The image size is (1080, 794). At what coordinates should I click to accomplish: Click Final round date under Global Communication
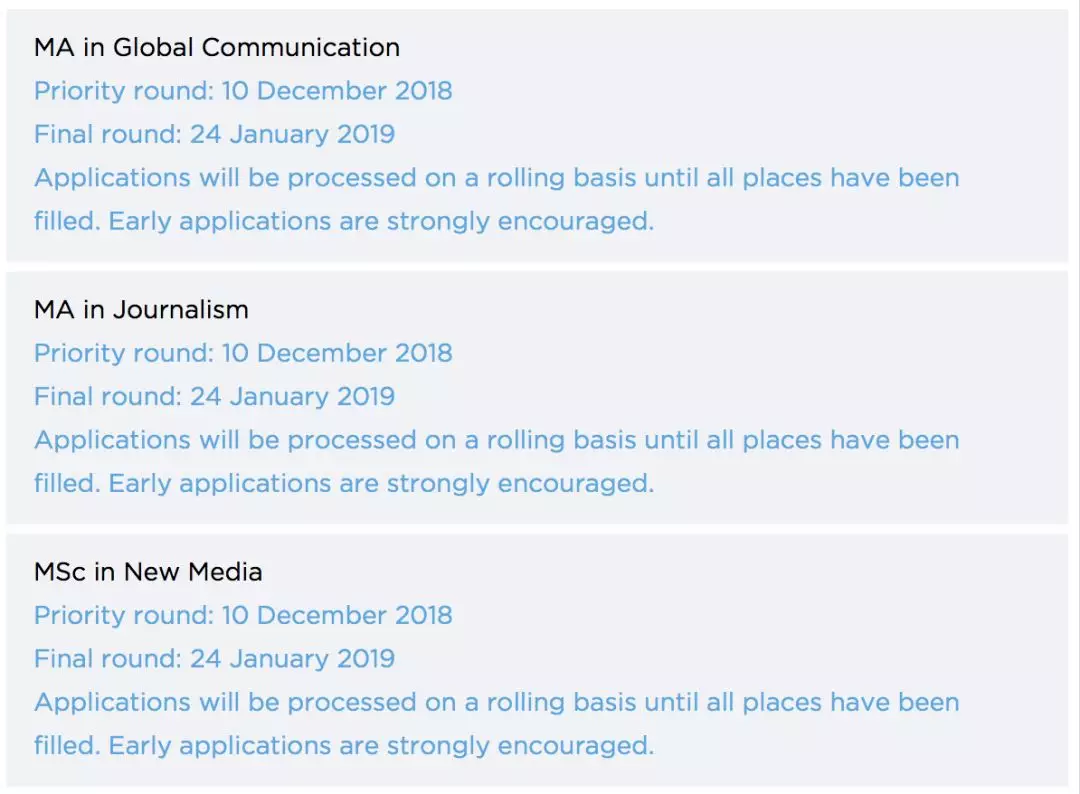(214, 134)
